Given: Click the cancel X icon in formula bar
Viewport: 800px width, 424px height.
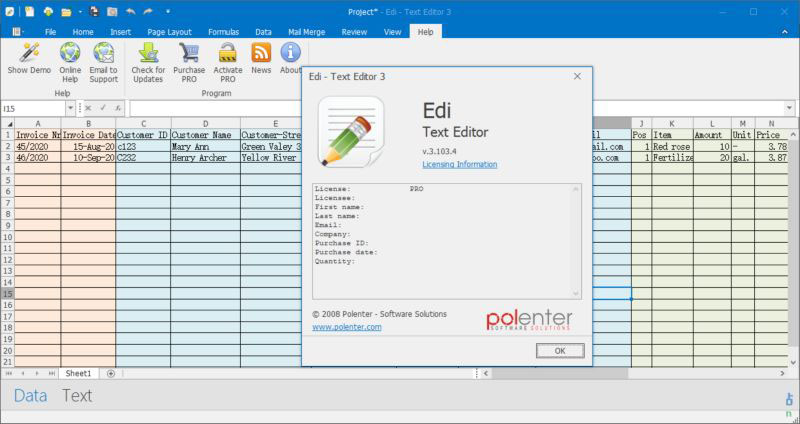Looking at the screenshot, I should (x=88, y=108).
